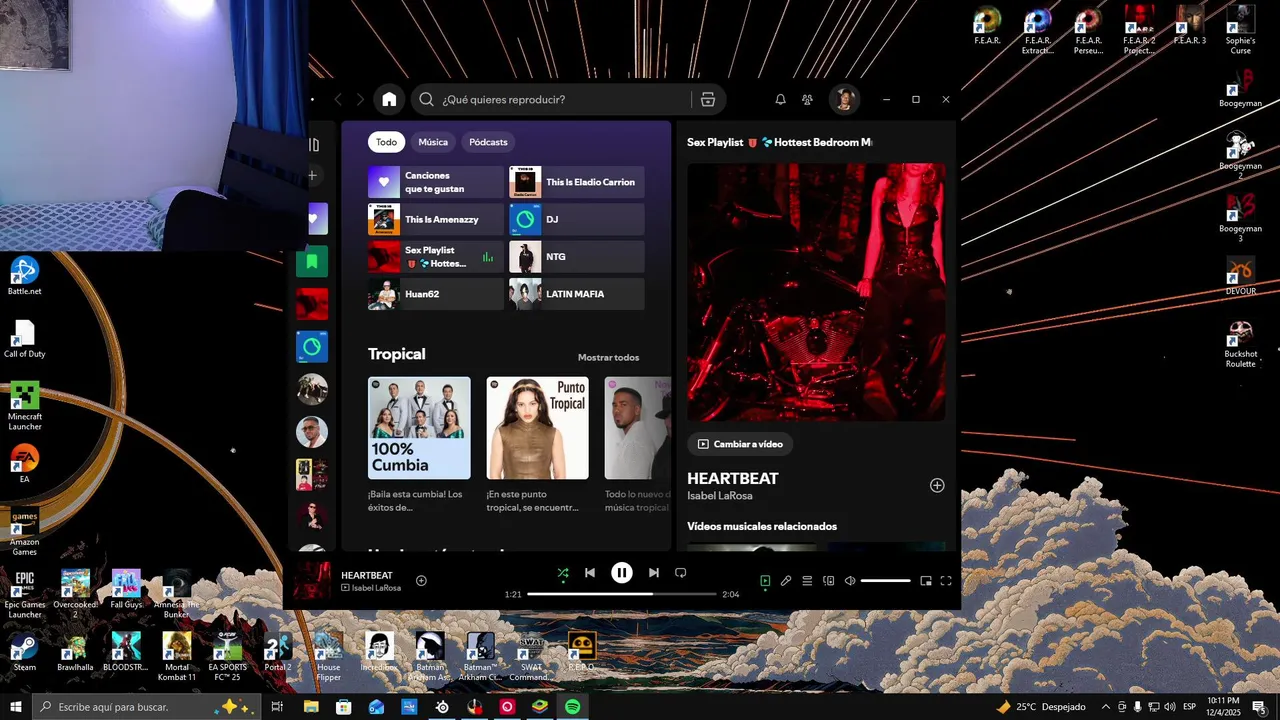Select the Steam desktop shortcut
Viewport: 1280px width, 720px height.
click(24, 652)
